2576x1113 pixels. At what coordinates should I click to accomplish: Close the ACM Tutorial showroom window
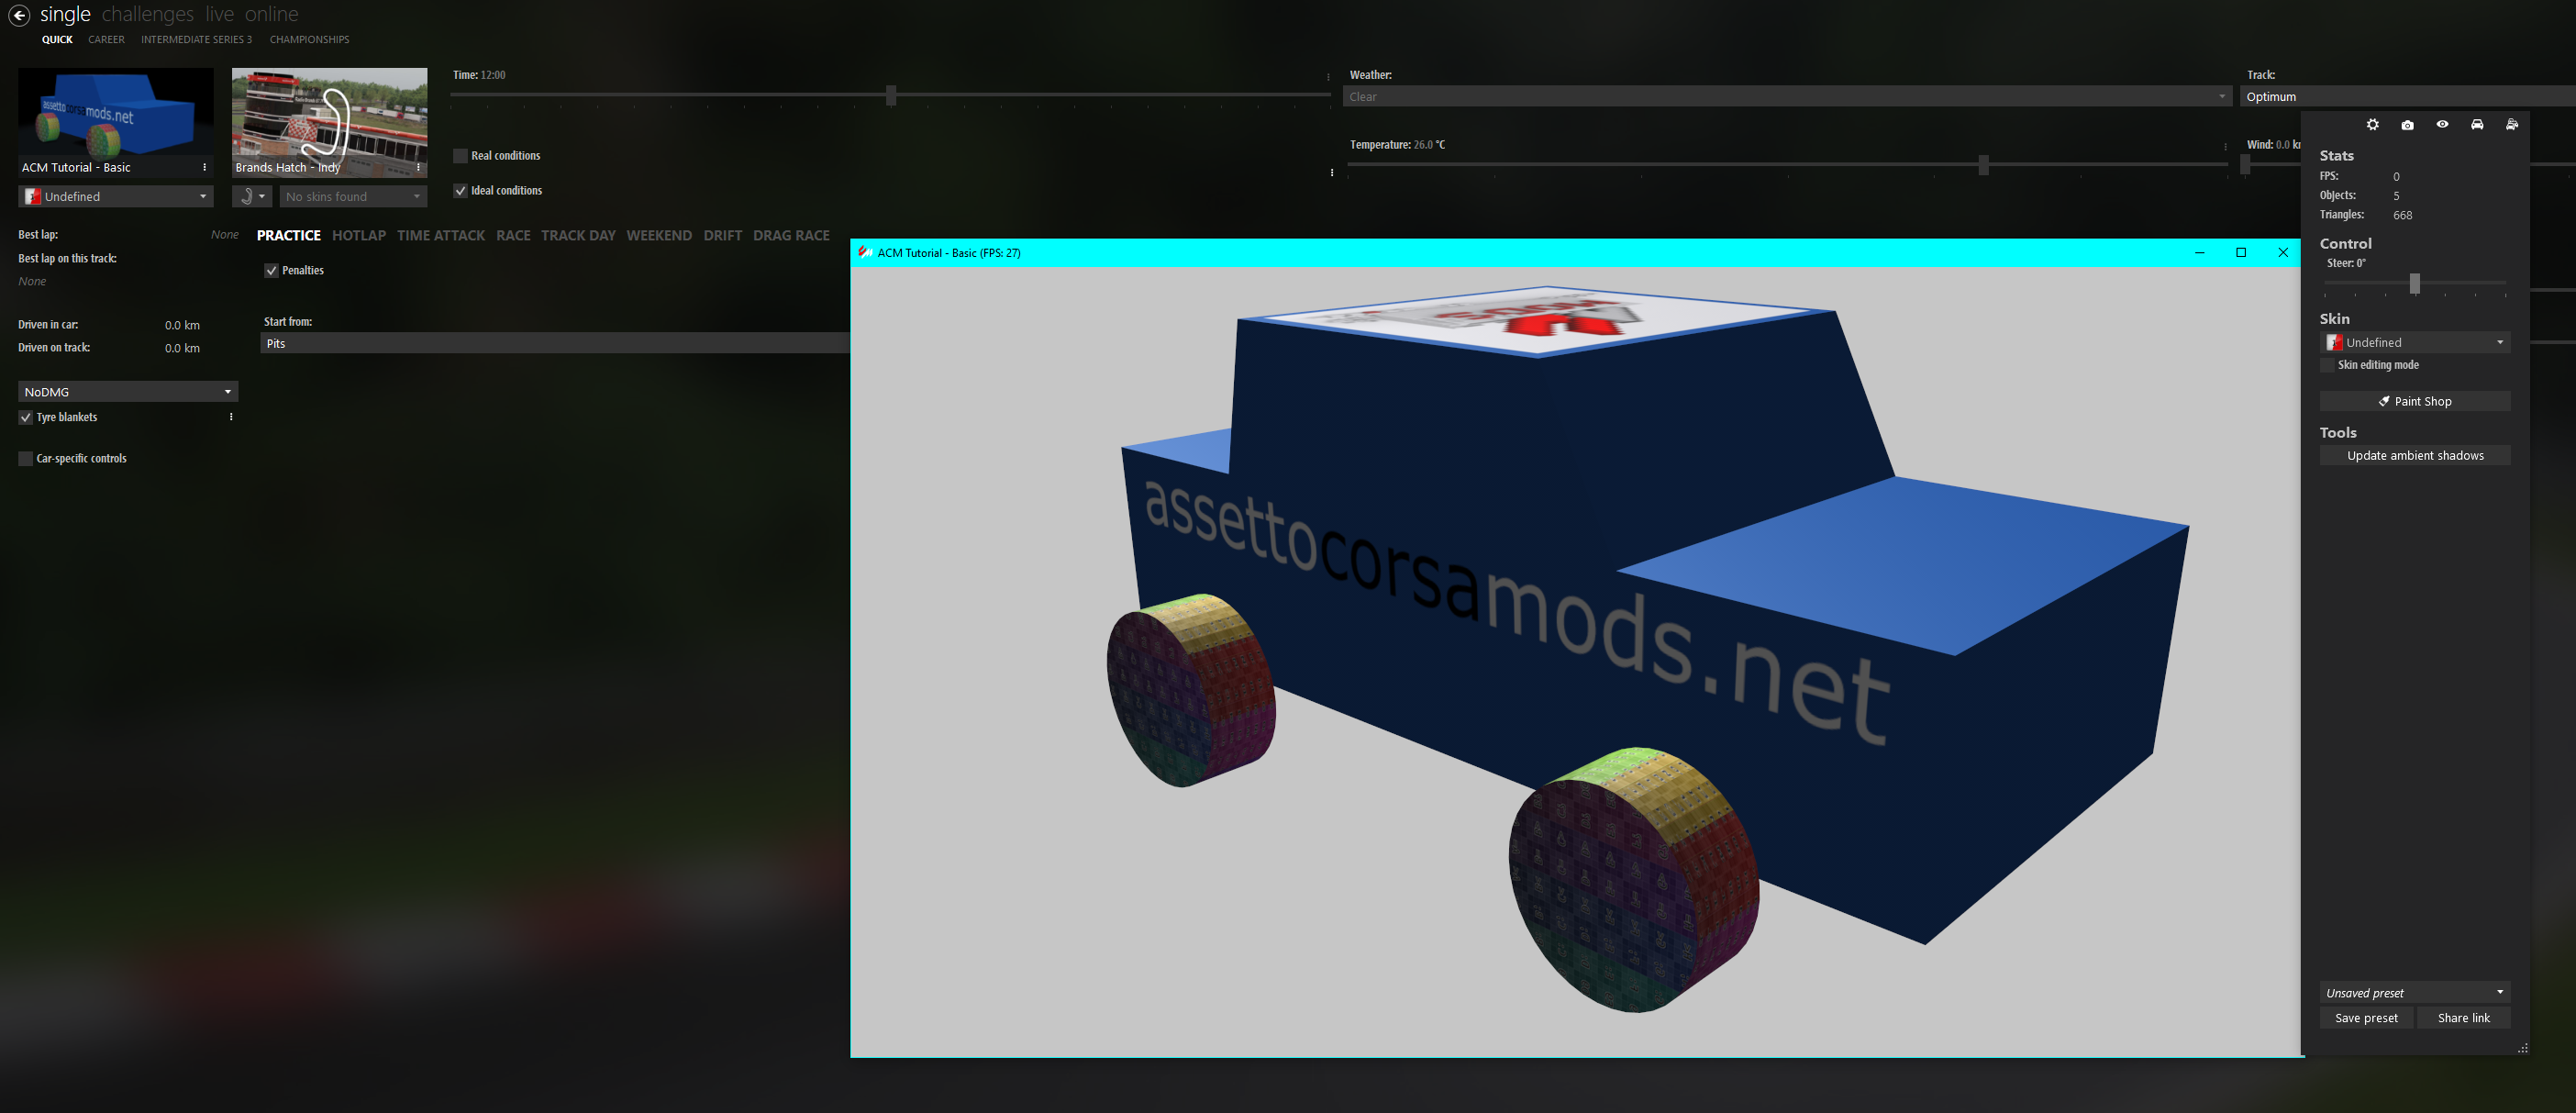2283,252
